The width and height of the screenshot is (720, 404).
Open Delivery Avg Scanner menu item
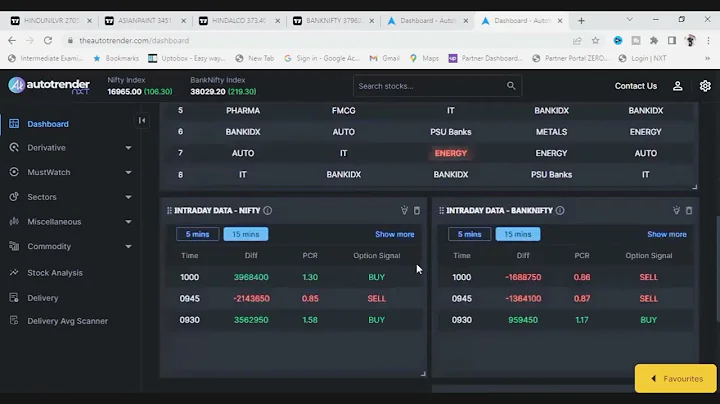[x=68, y=321]
